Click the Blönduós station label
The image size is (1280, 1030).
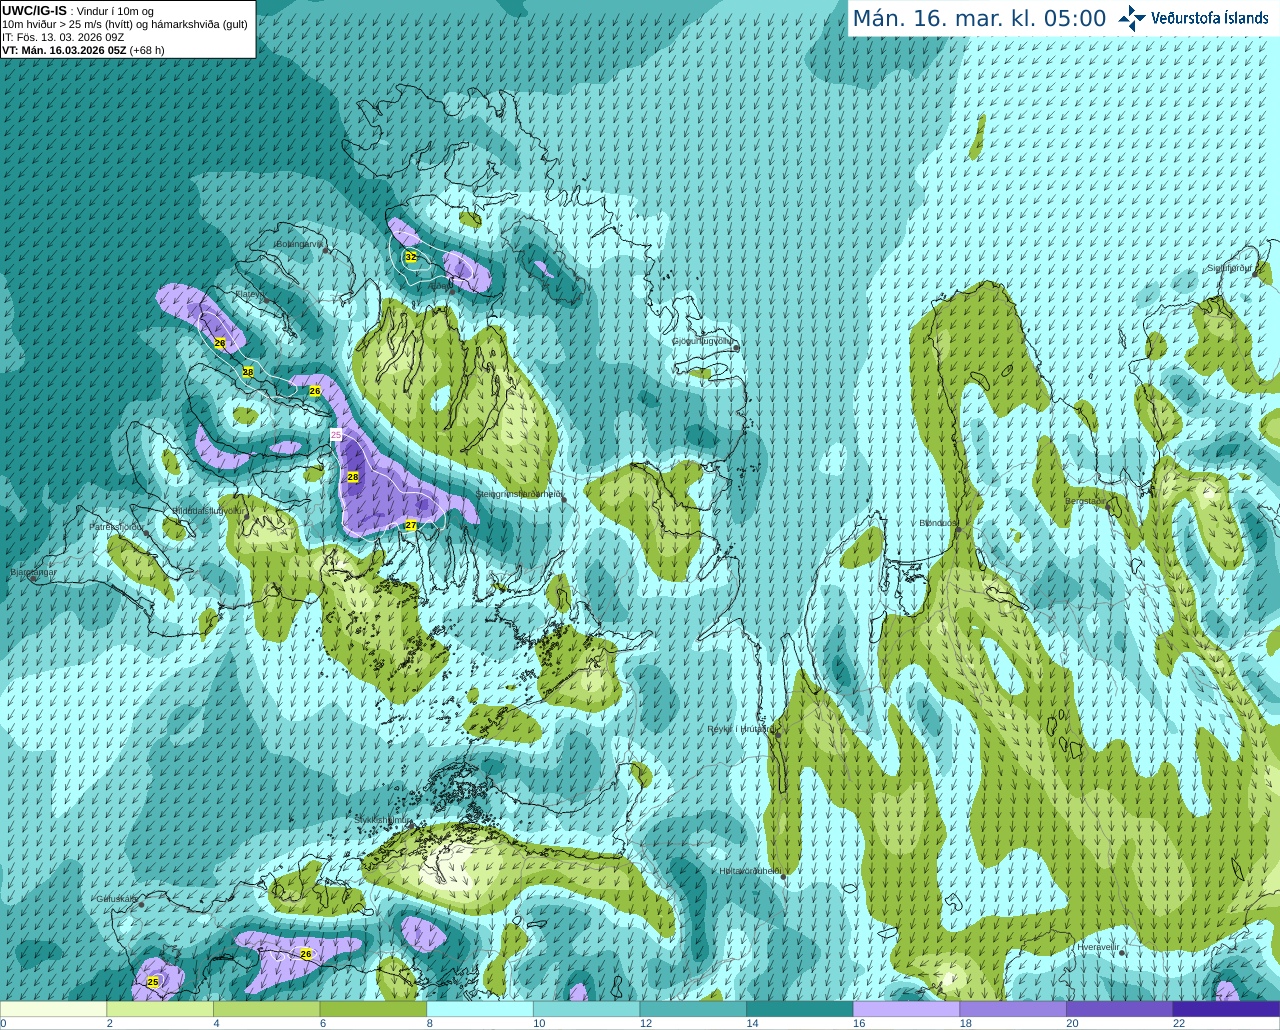[938, 523]
